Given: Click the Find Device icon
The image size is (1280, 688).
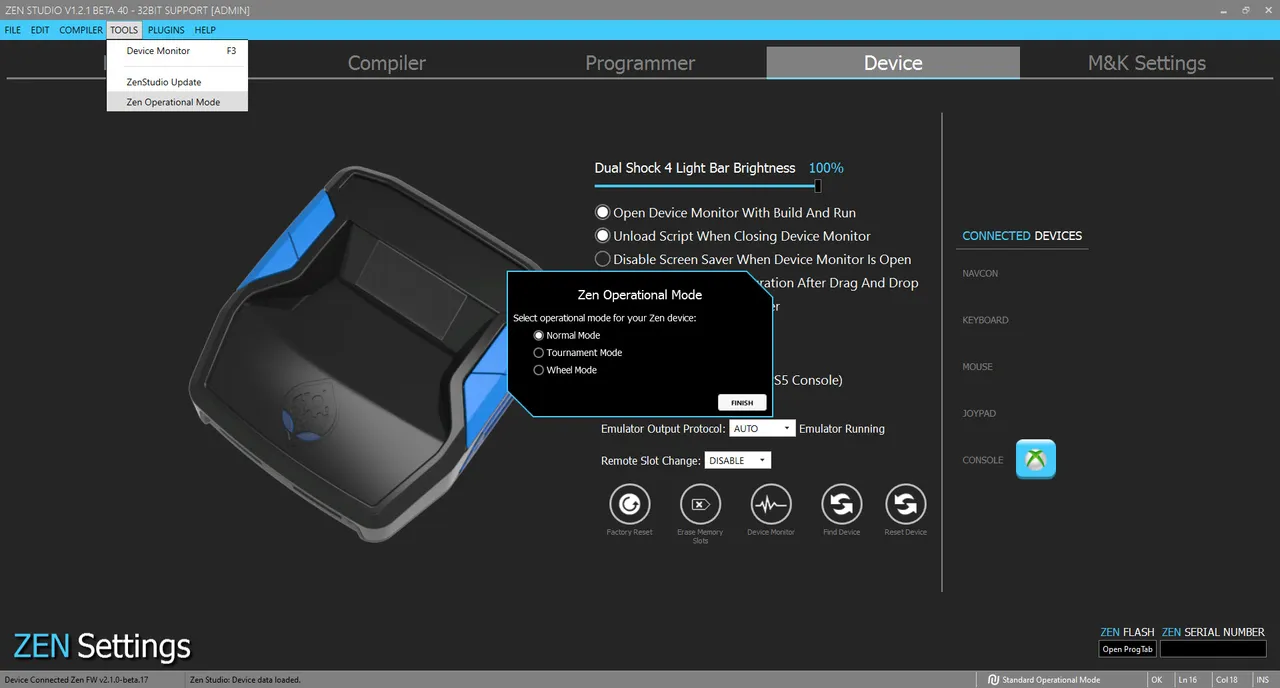Looking at the screenshot, I should coord(841,505).
